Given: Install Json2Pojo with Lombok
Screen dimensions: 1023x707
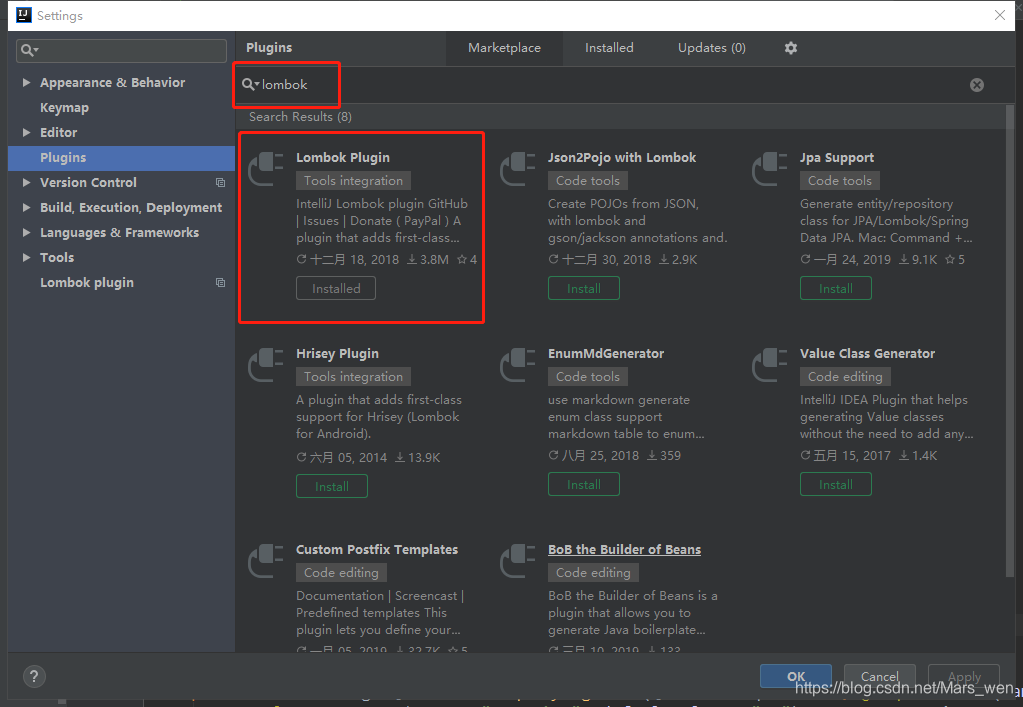Looking at the screenshot, I should click(x=584, y=288).
